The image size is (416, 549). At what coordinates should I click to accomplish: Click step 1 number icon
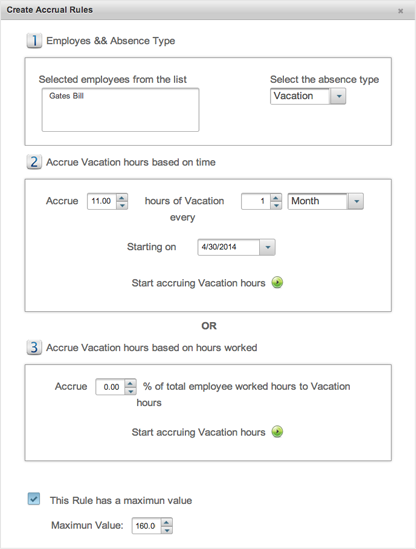click(x=34, y=41)
